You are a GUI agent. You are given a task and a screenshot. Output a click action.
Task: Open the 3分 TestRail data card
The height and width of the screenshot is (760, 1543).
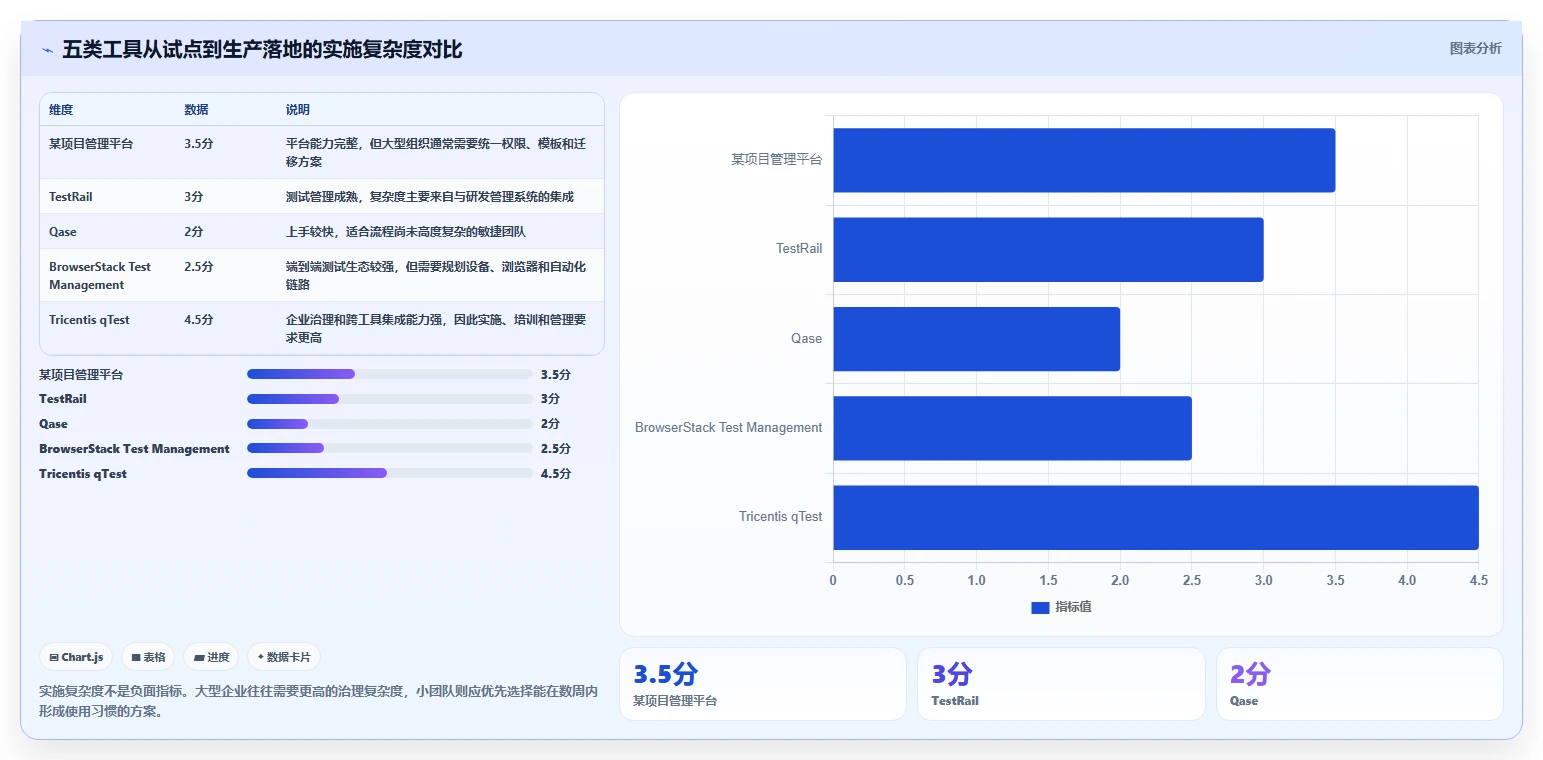[x=1061, y=684]
